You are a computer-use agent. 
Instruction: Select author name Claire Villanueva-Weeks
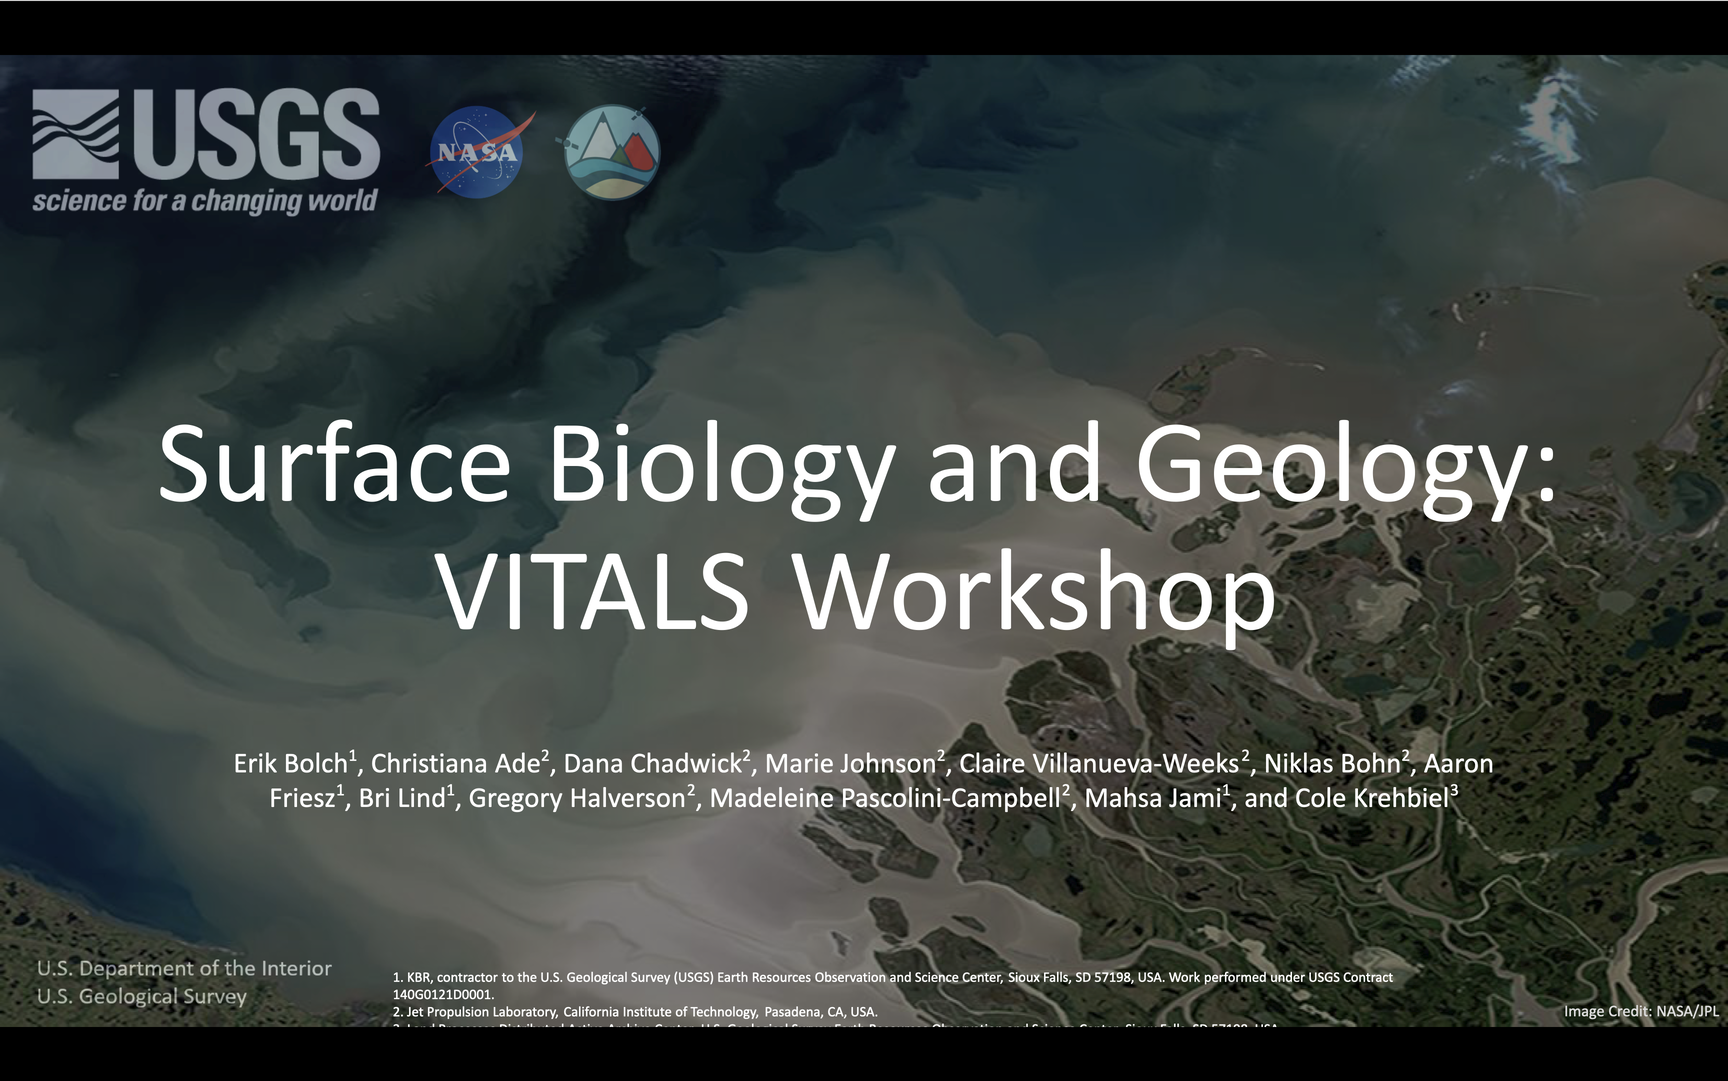[x=1098, y=764]
